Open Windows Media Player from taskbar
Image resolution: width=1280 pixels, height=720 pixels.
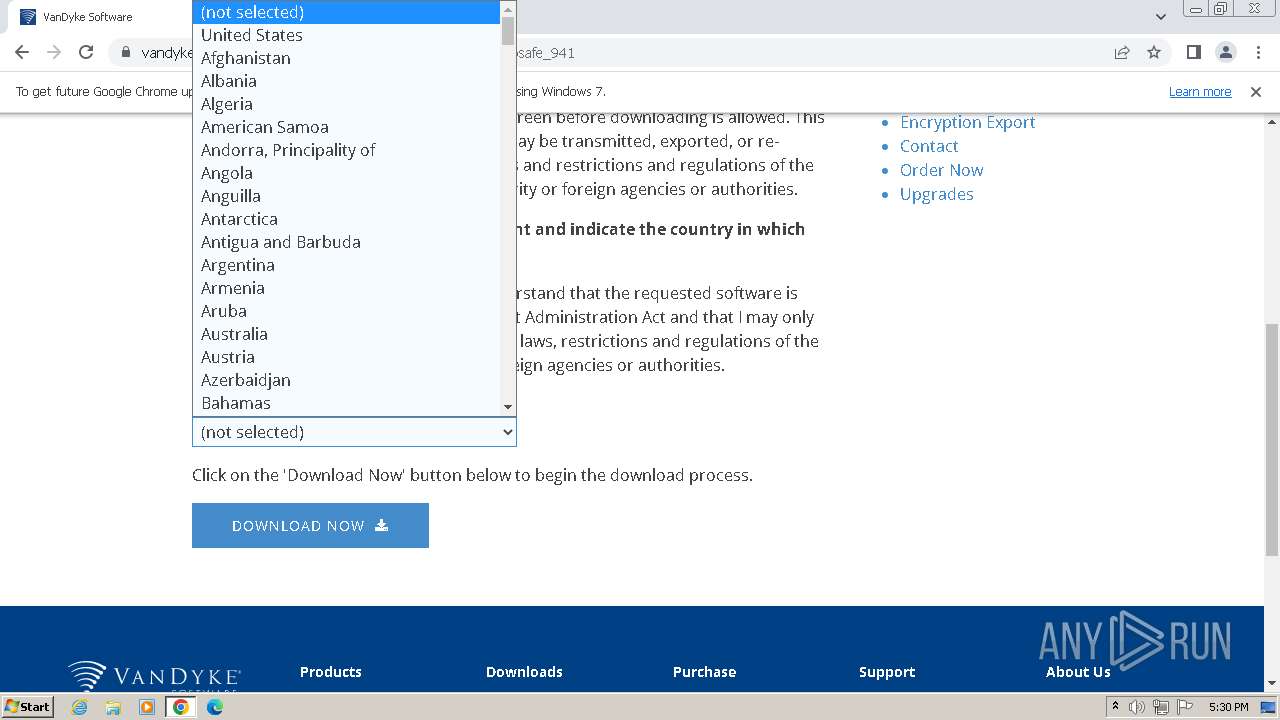147,707
